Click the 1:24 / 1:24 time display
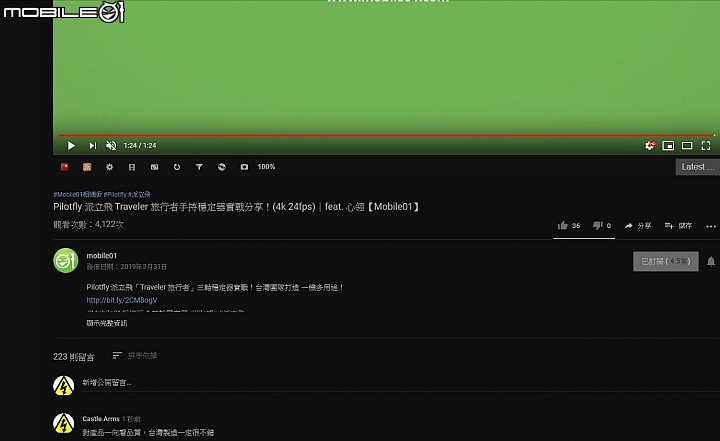Viewport: 720px width, 441px height. [x=140, y=146]
